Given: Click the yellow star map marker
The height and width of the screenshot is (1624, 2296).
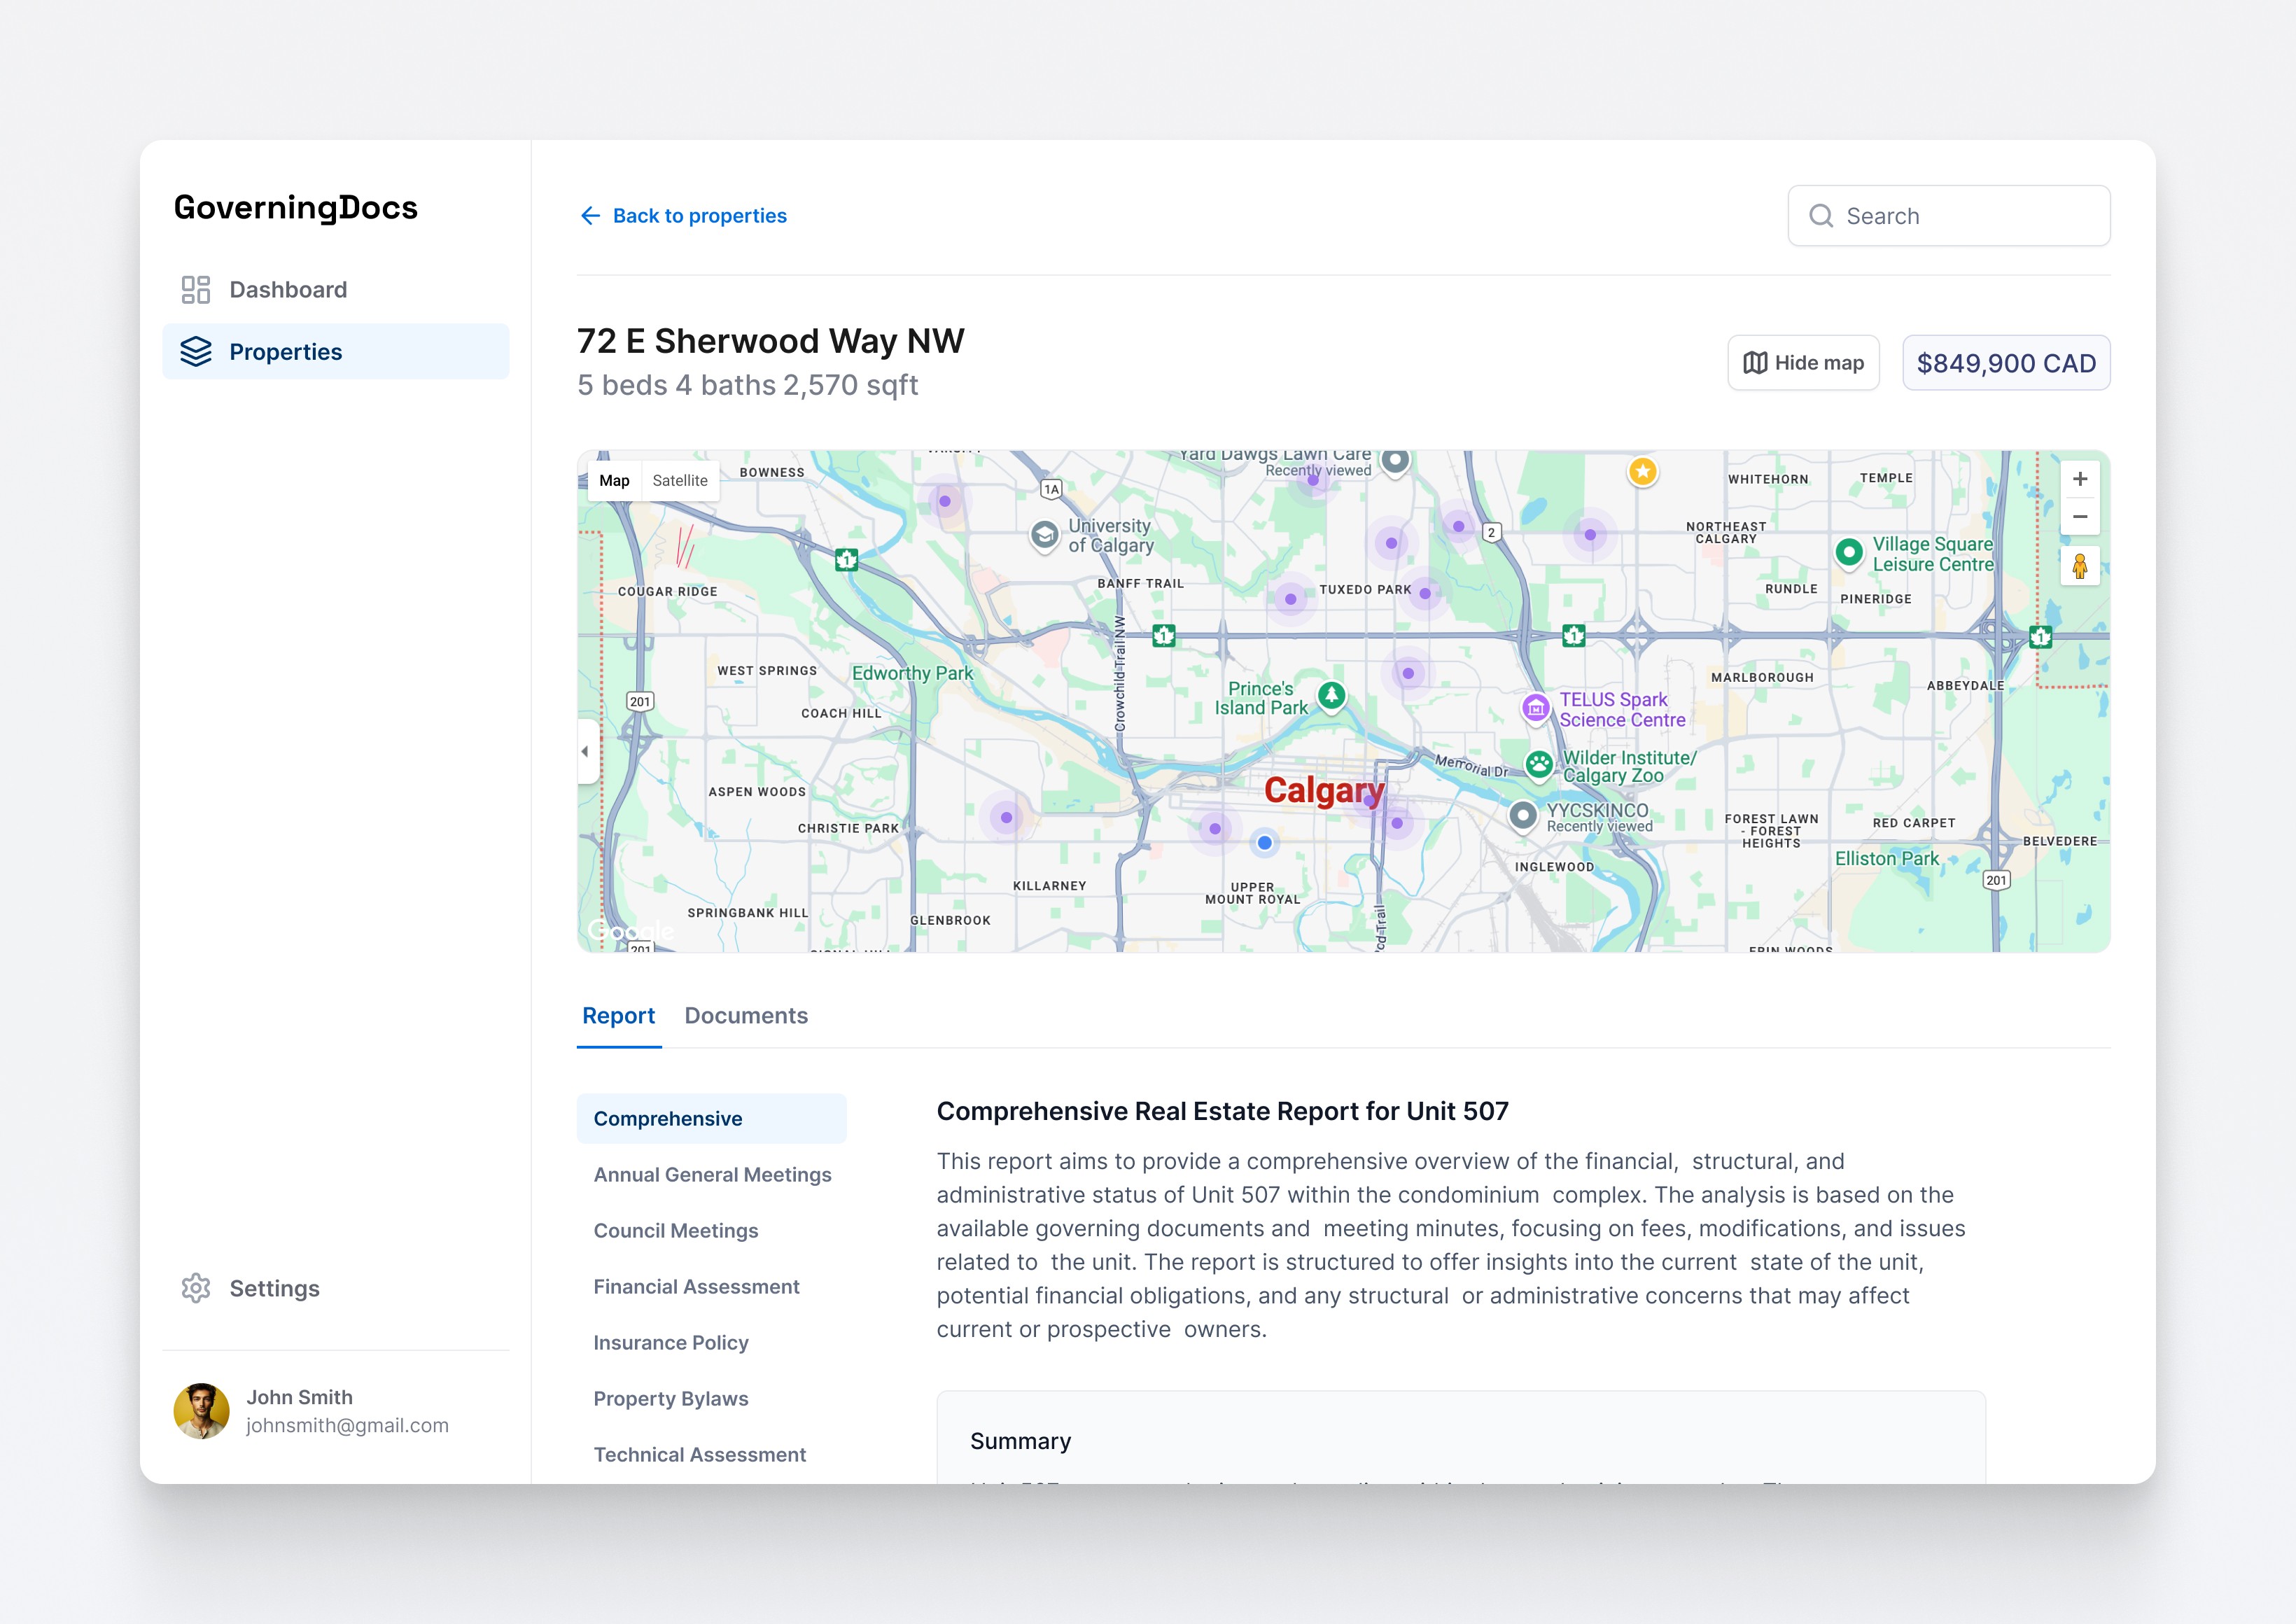Looking at the screenshot, I should point(1643,471).
